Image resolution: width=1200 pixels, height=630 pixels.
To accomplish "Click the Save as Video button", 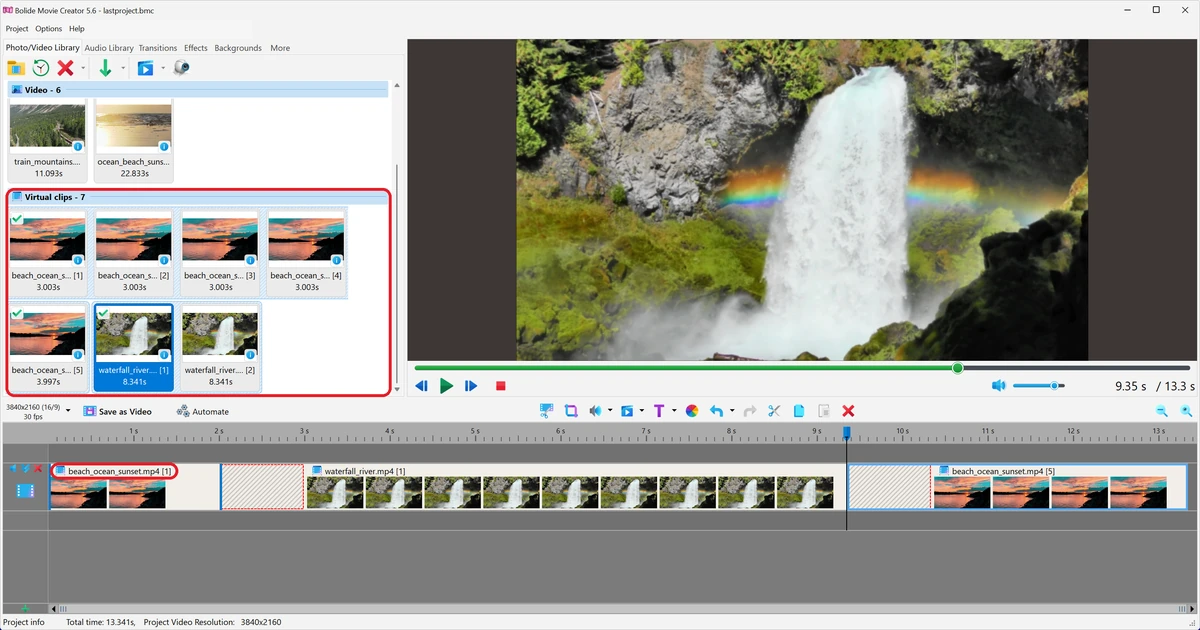I will pos(118,411).
